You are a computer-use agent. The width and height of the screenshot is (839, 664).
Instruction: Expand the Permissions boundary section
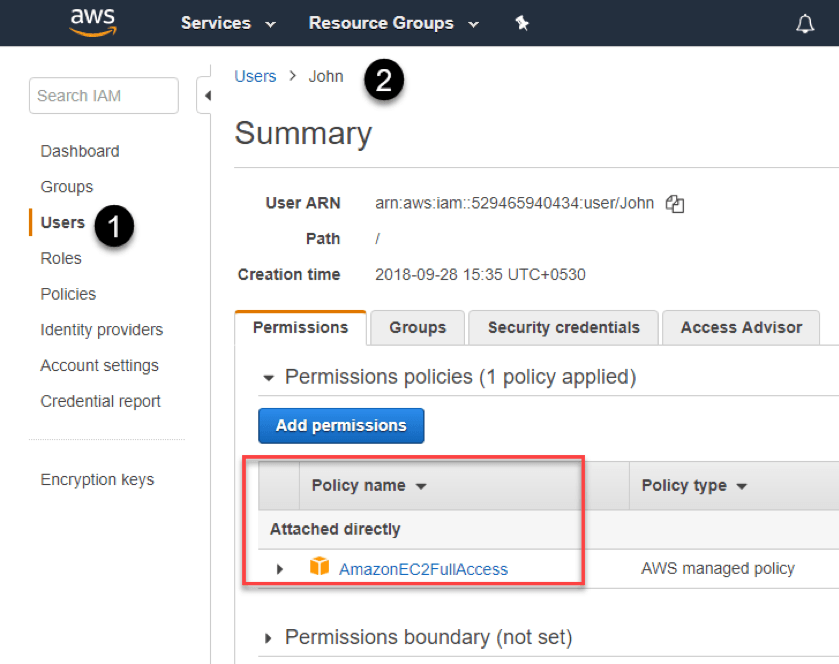click(x=268, y=638)
